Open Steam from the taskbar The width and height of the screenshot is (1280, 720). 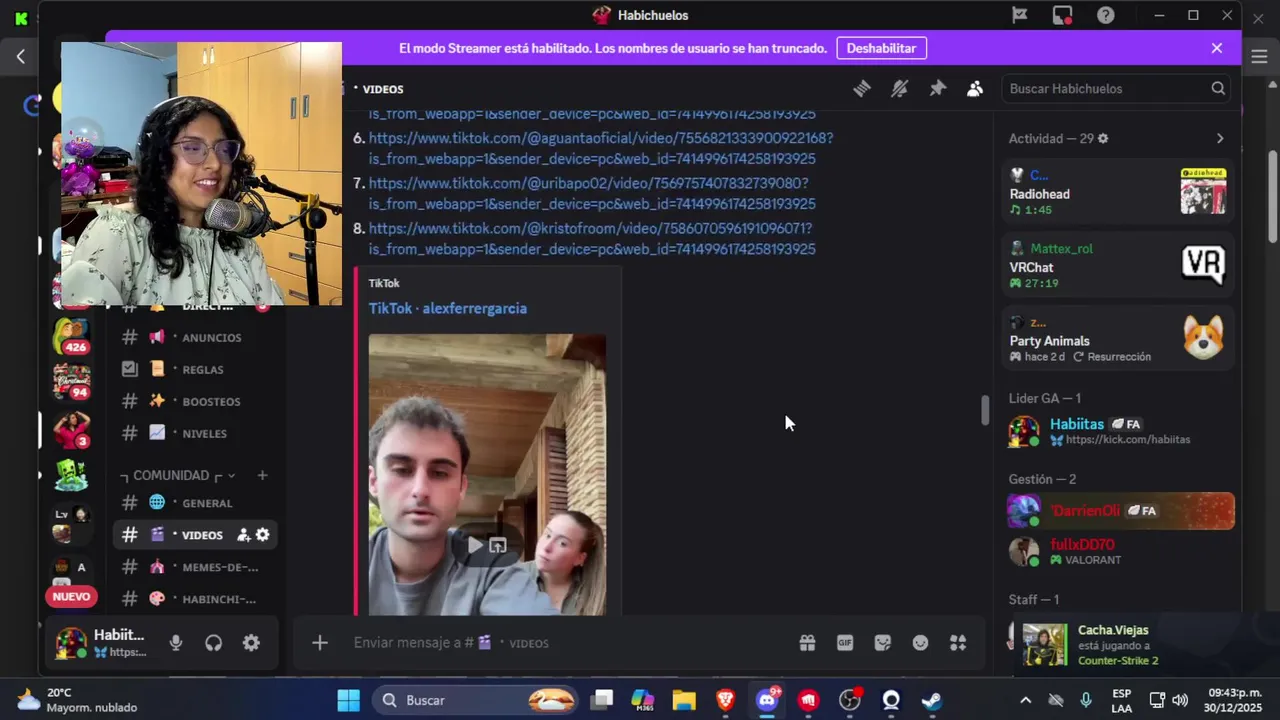(x=932, y=700)
